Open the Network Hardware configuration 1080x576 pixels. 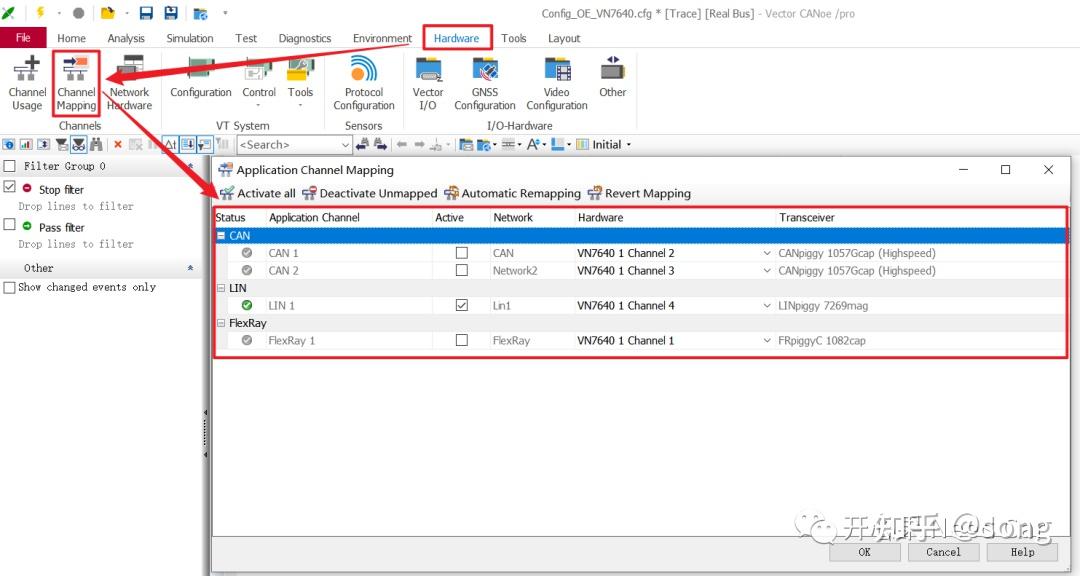pyautogui.click(x=129, y=84)
